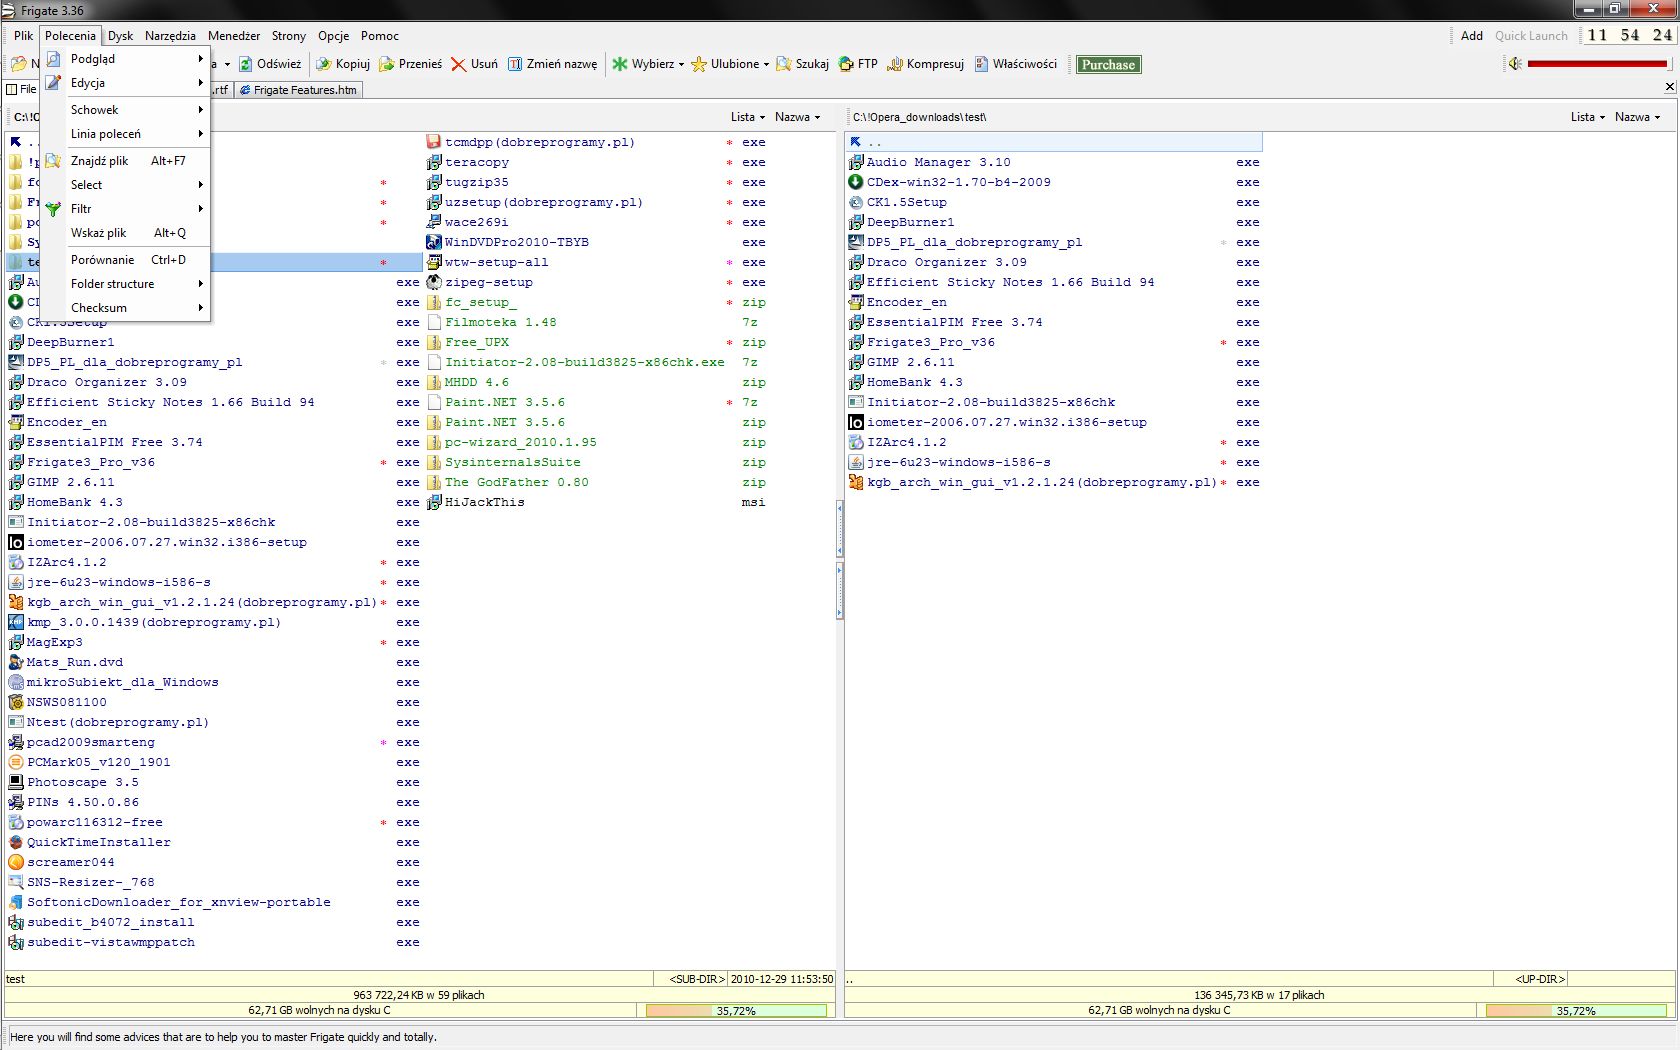Open the Menedżer menu

click(x=234, y=36)
